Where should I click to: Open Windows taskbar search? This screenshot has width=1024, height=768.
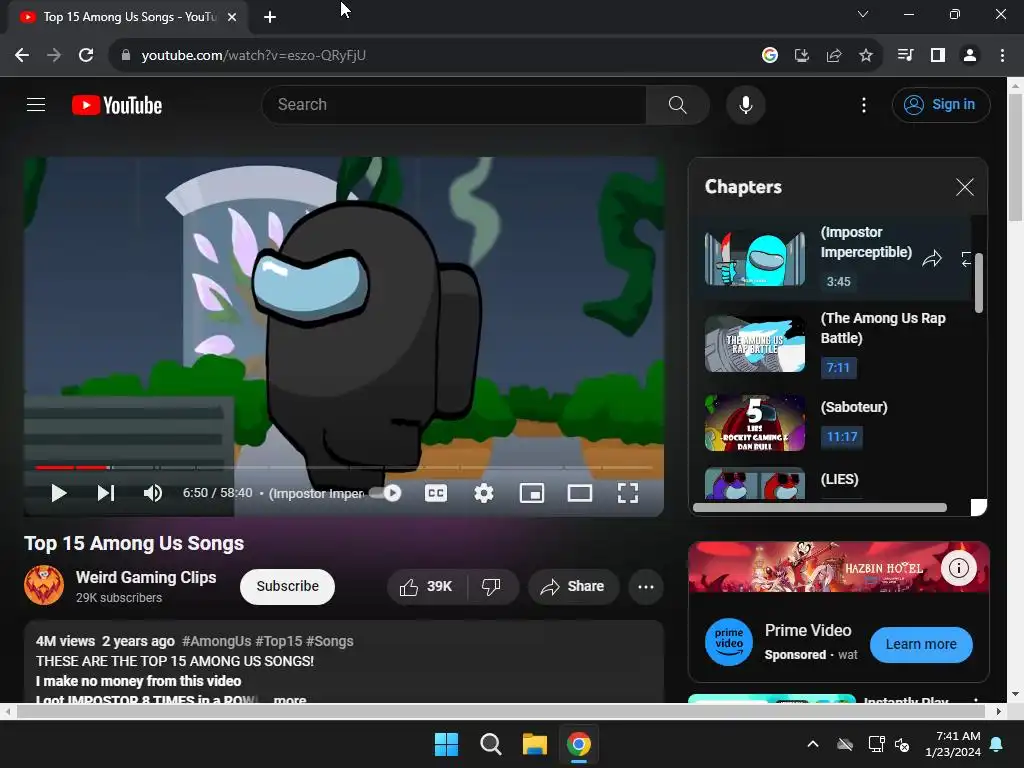click(490, 744)
